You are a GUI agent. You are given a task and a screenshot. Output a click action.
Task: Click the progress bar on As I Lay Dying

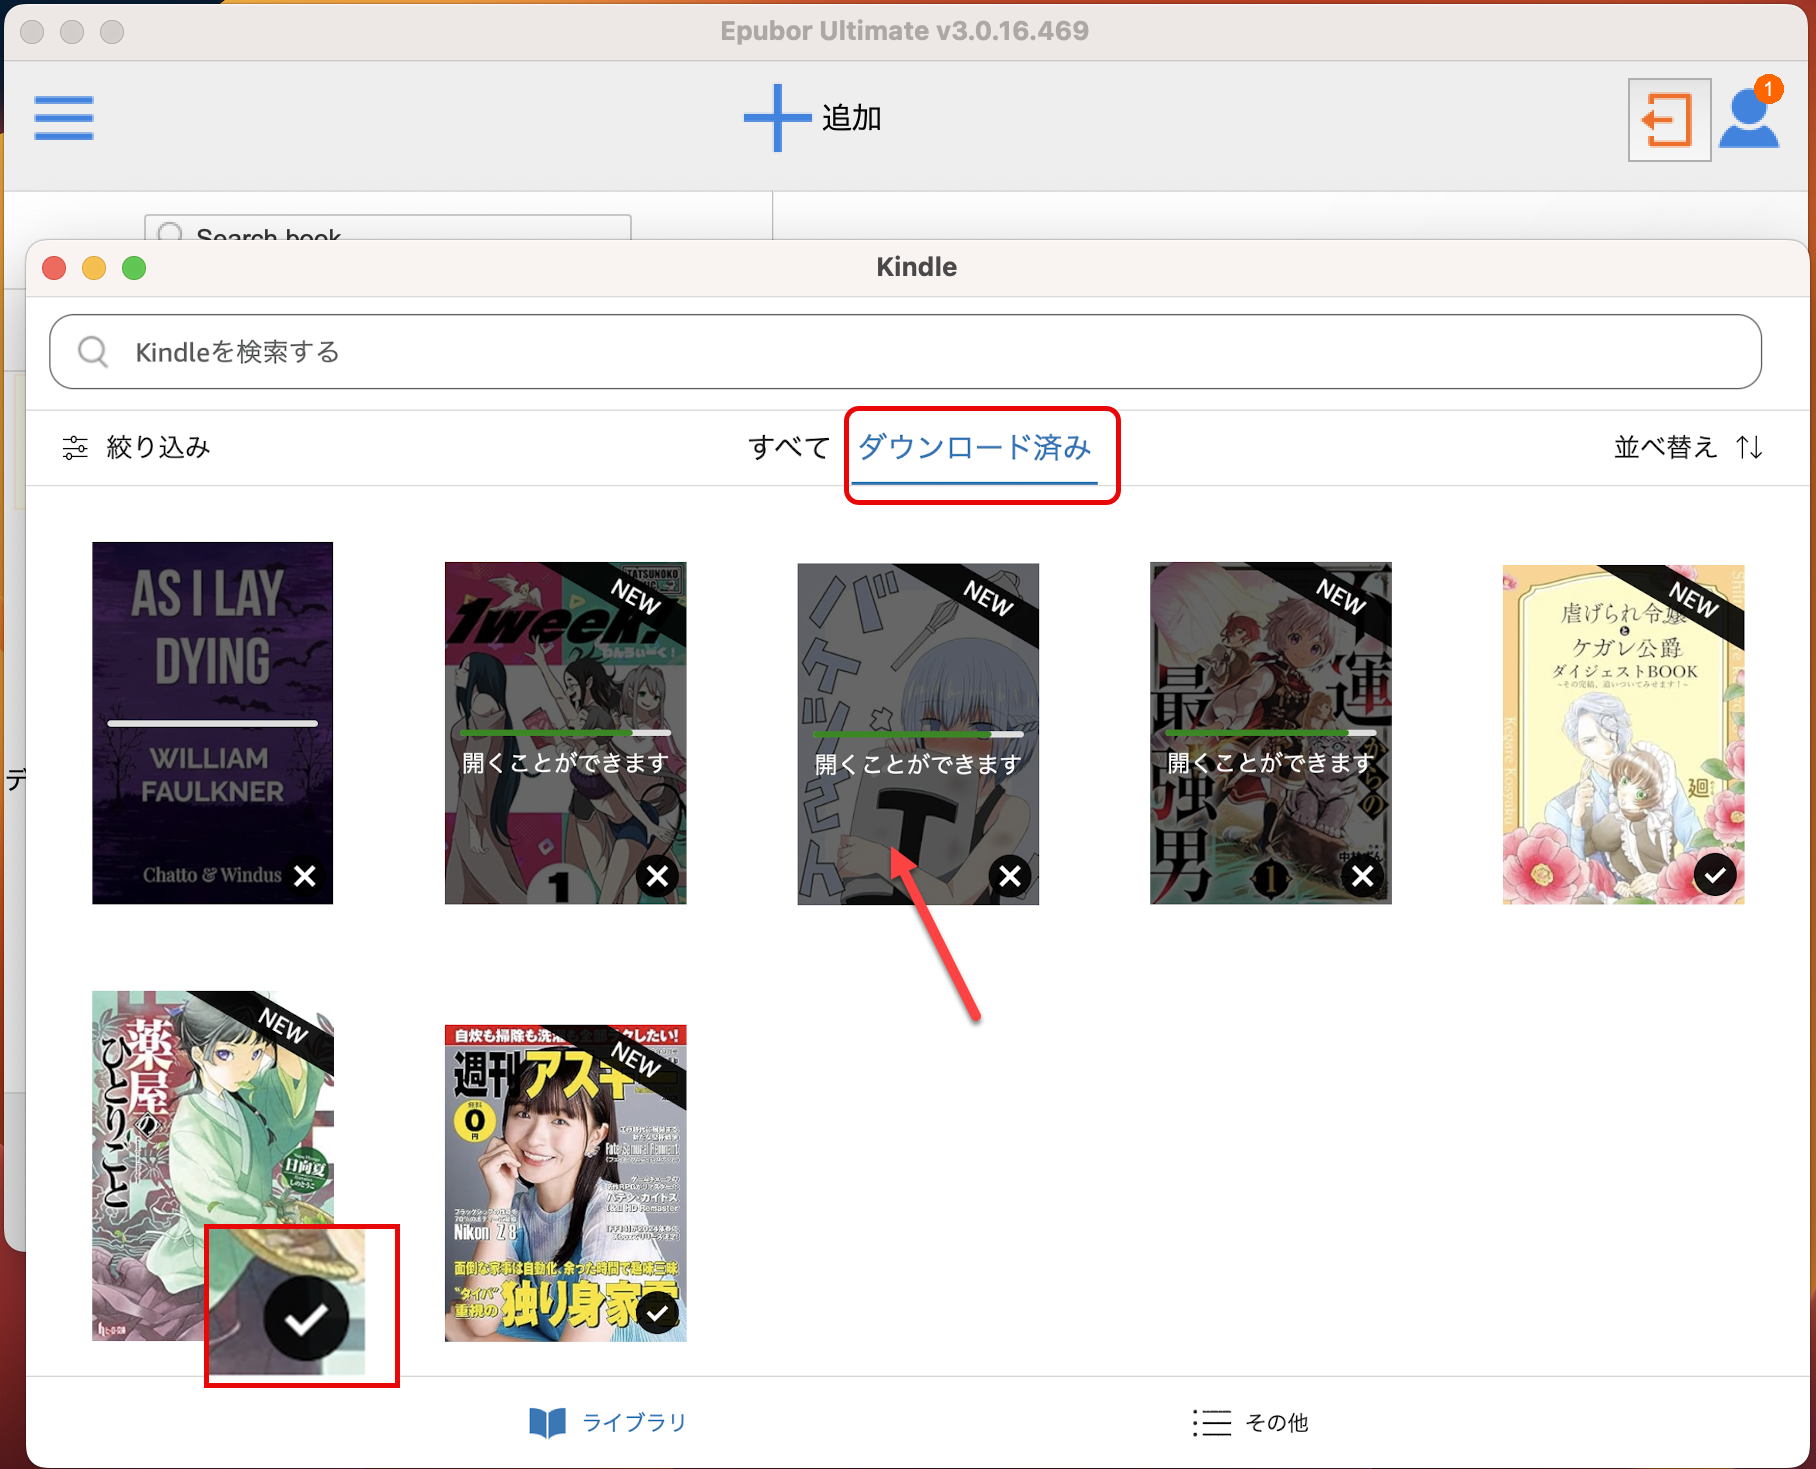click(212, 722)
